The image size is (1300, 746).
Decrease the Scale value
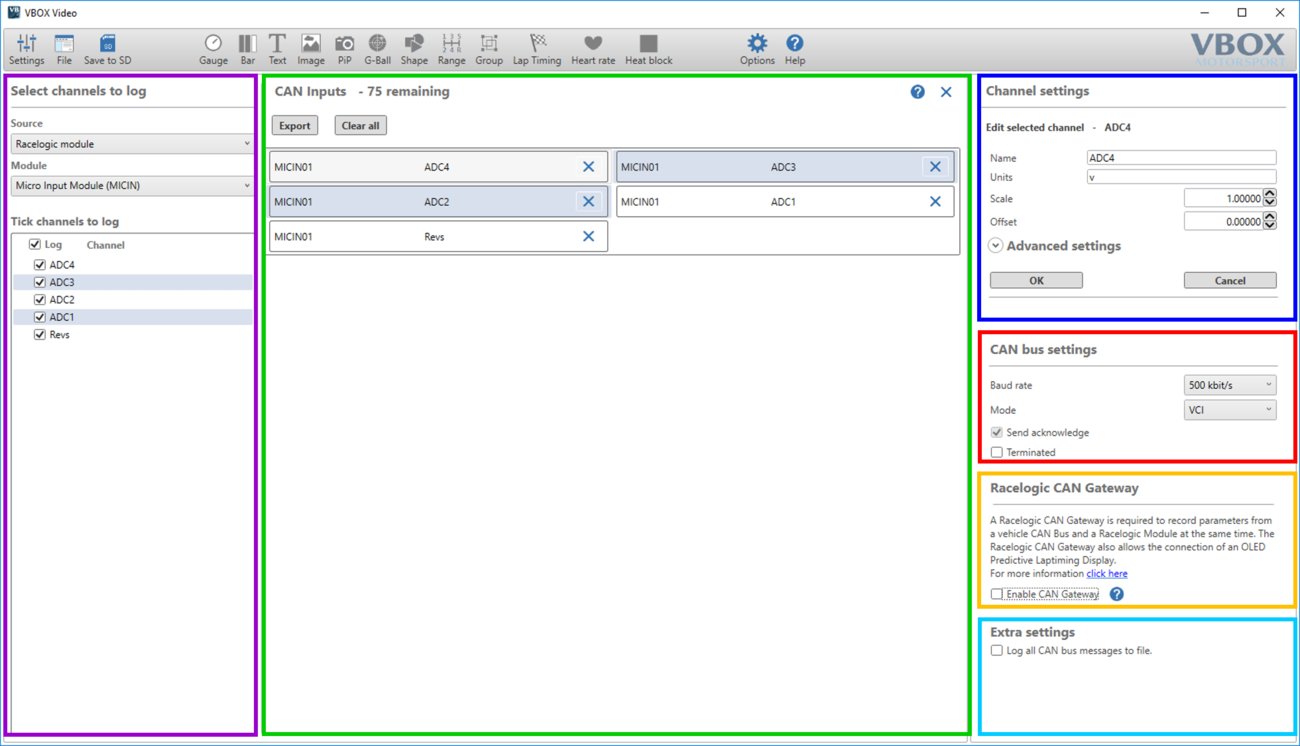point(1270,203)
